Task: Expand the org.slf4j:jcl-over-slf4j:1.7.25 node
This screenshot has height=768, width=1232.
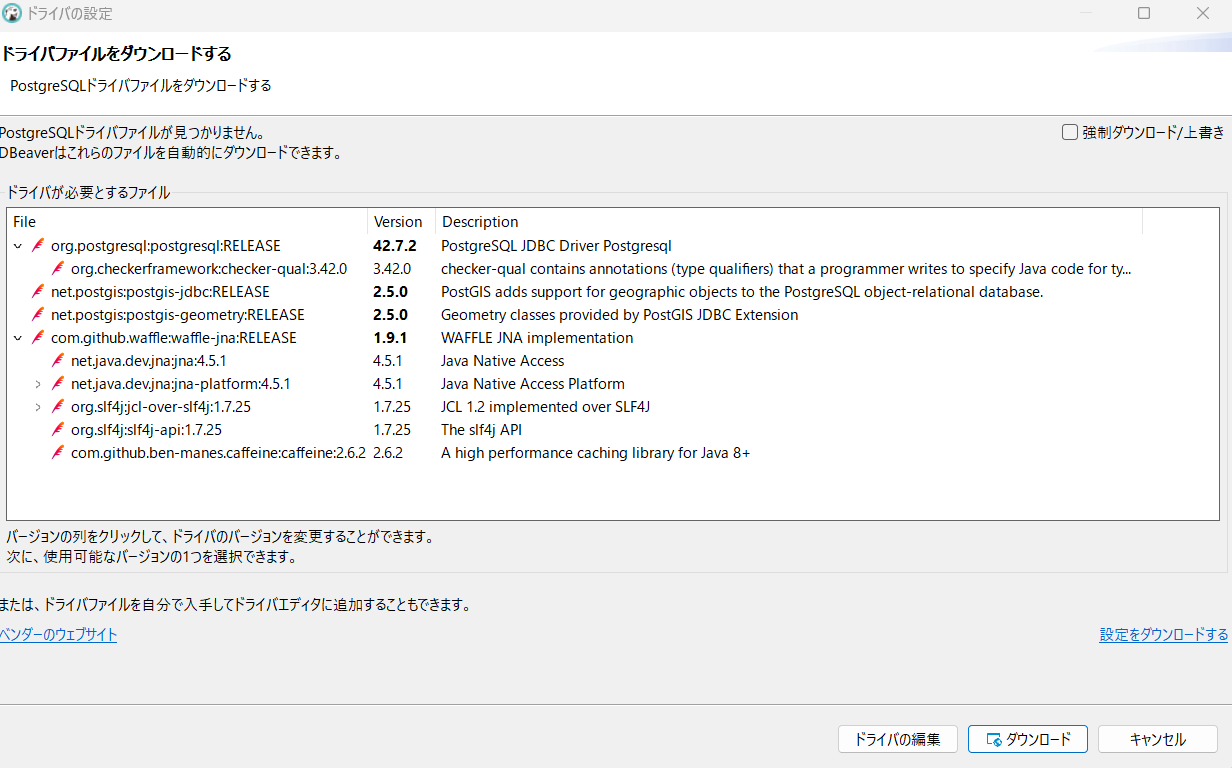Action: click(38, 407)
